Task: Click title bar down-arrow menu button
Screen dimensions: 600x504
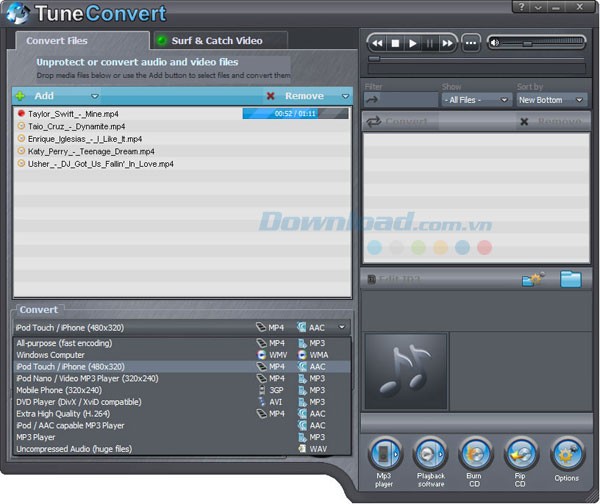Action: tap(538, 7)
